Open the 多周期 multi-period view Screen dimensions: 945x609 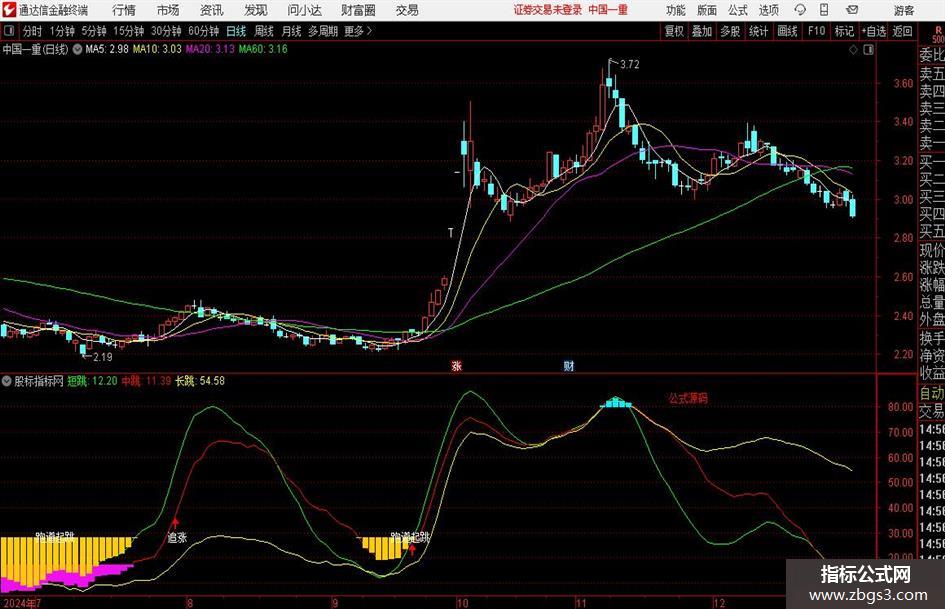[x=323, y=31]
